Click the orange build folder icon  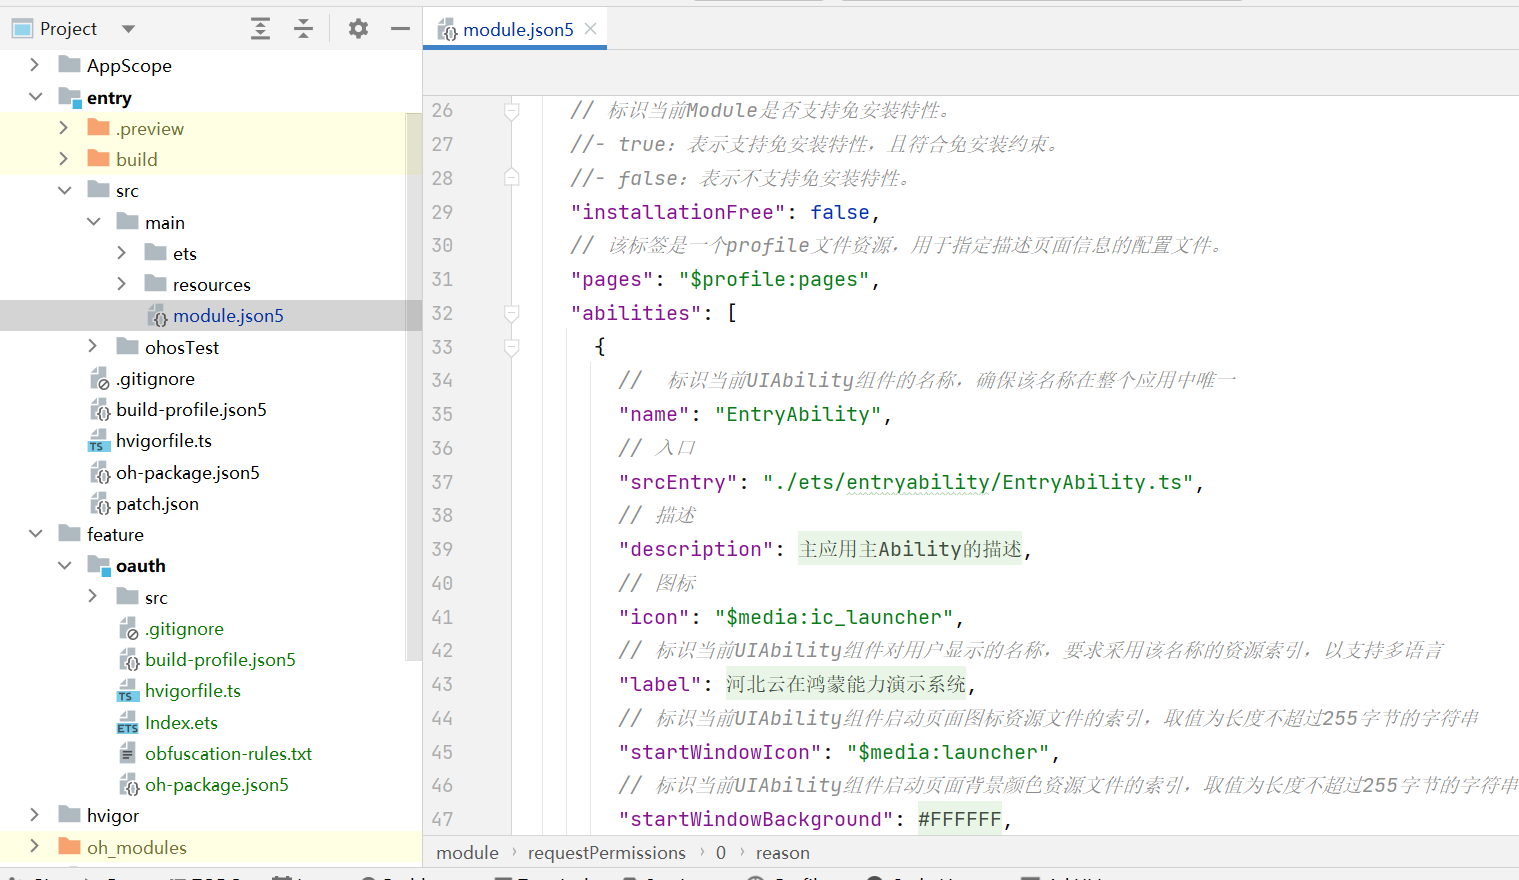pos(98,159)
